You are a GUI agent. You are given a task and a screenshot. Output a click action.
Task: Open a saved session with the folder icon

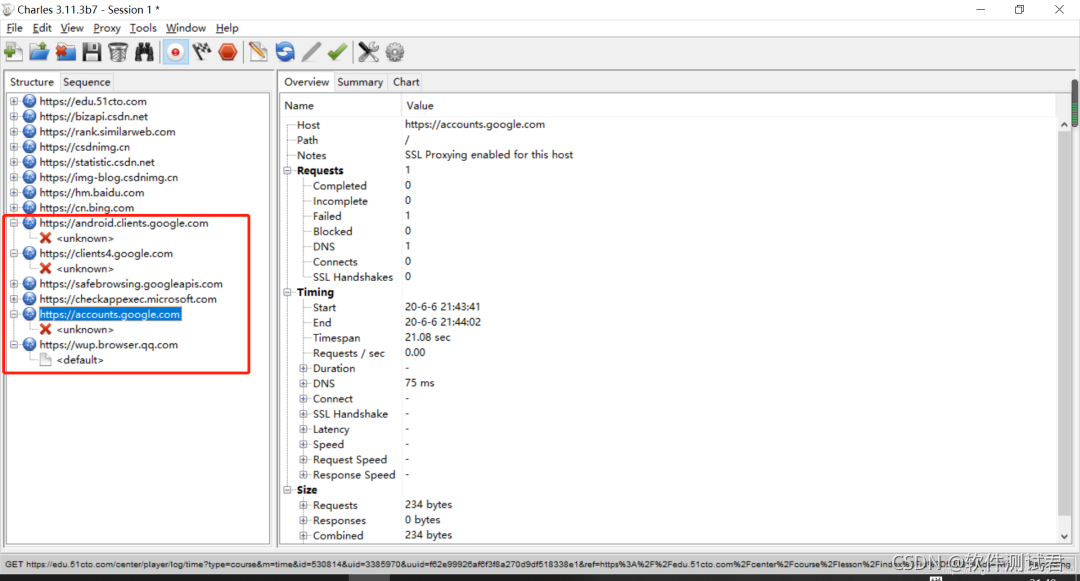(x=39, y=52)
